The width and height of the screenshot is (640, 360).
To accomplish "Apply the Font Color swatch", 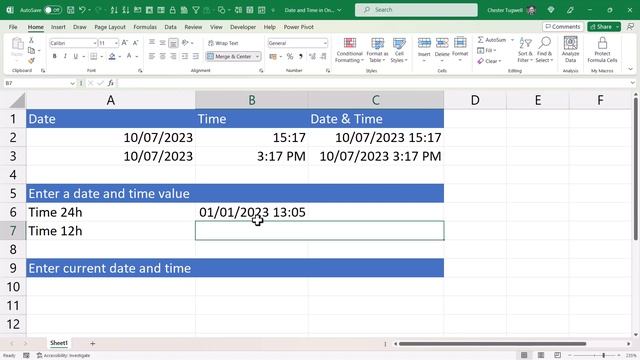I will click(x=129, y=56).
